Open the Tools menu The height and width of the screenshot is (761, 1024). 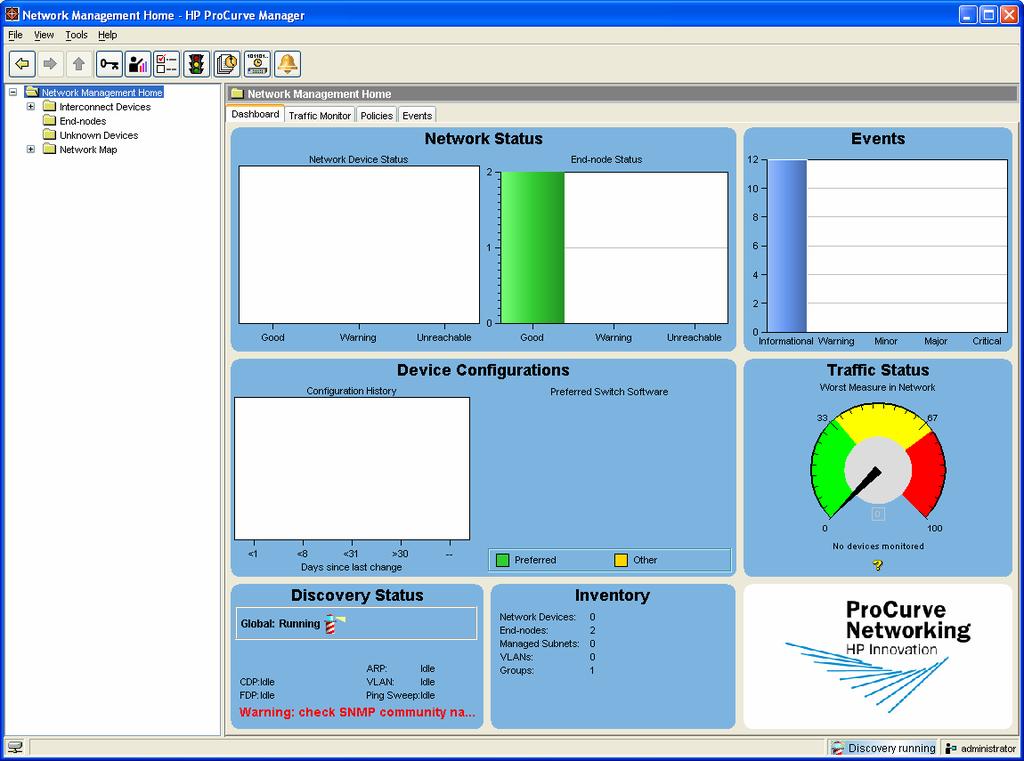(76, 35)
